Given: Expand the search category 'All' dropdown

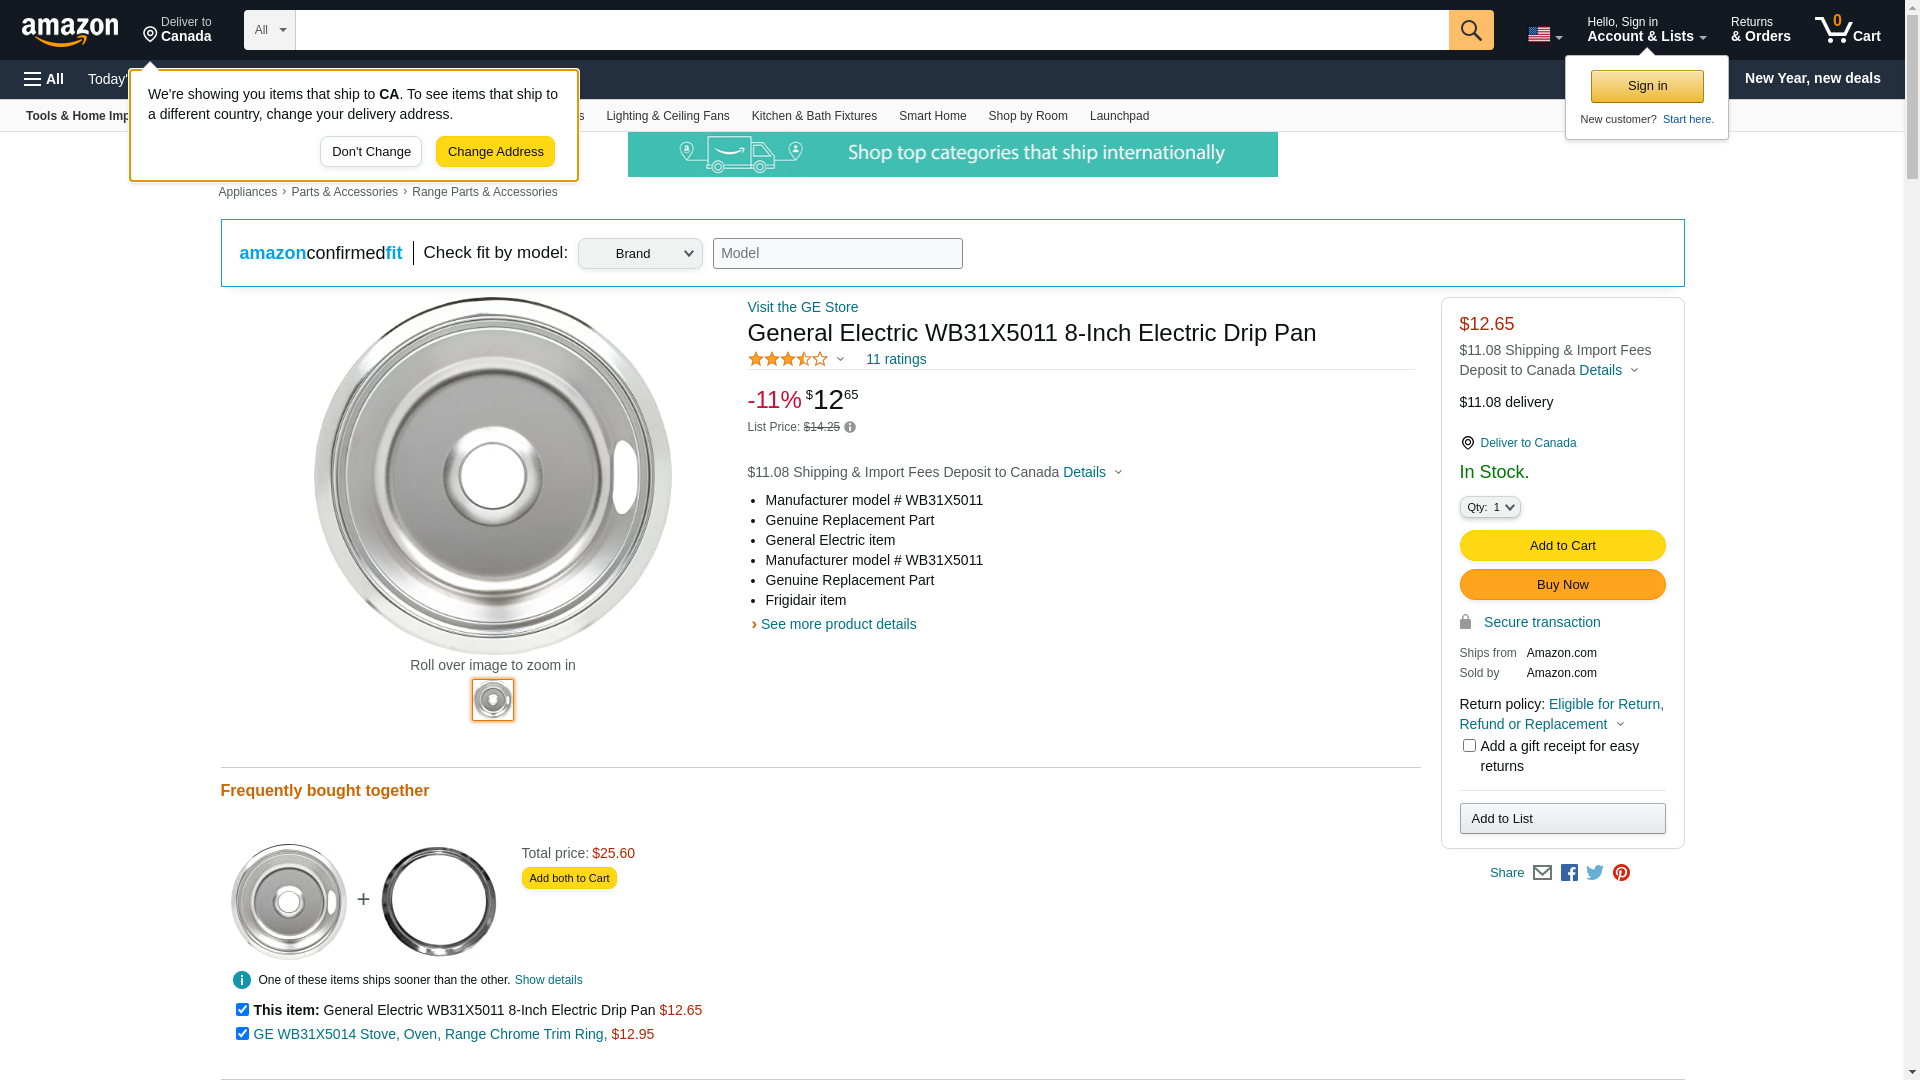Looking at the screenshot, I should [270, 30].
